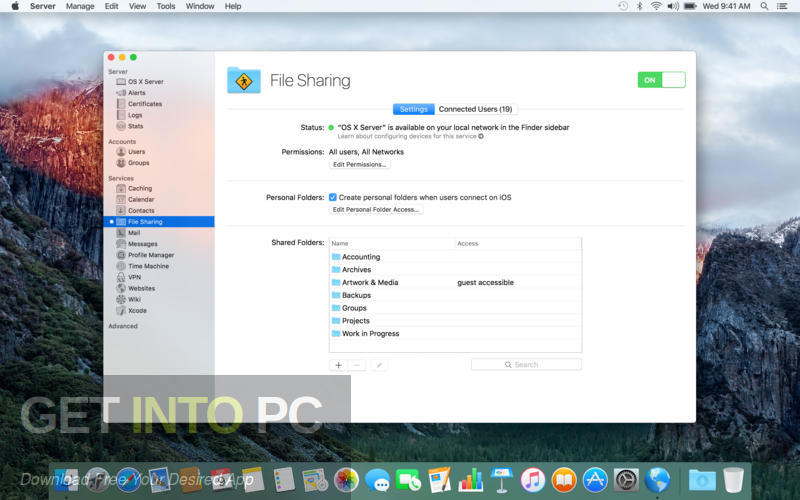
Task: Click the Wi-Fi status icon
Action: click(x=656, y=6)
